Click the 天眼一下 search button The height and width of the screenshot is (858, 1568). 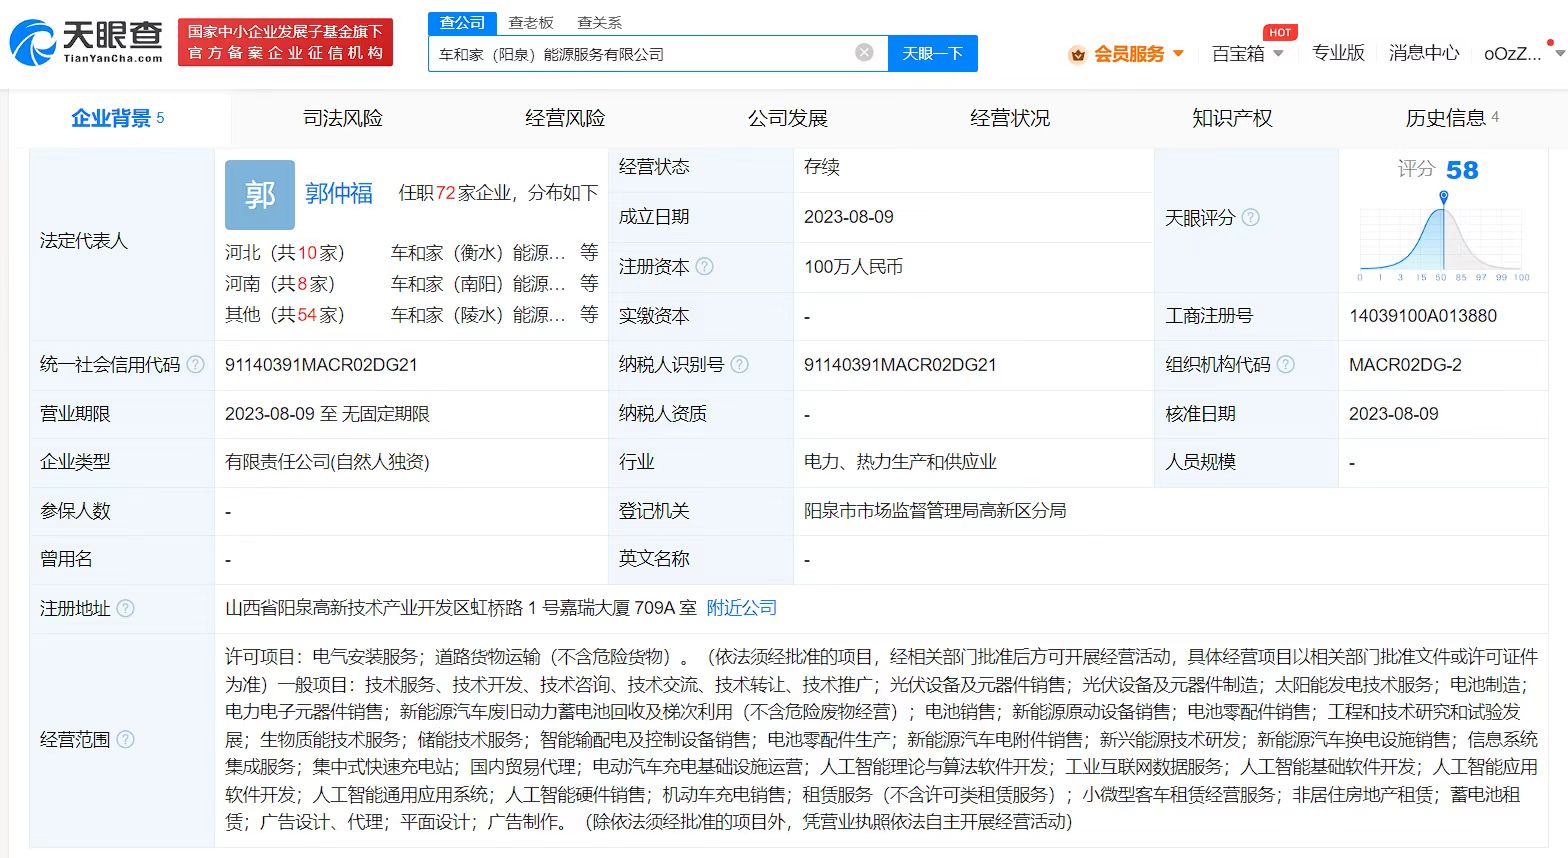coord(932,53)
